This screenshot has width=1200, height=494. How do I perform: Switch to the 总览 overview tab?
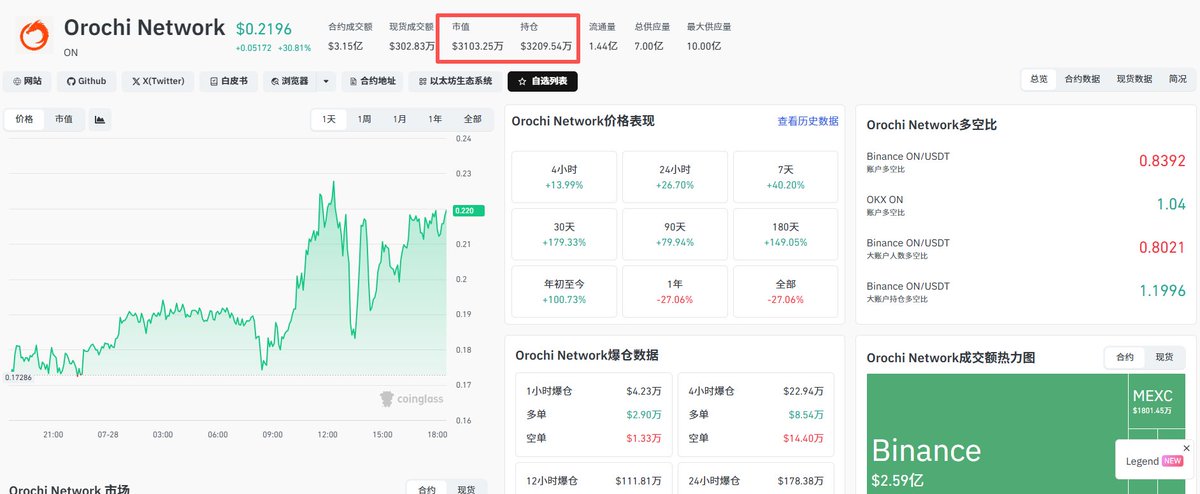[x=1039, y=78]
